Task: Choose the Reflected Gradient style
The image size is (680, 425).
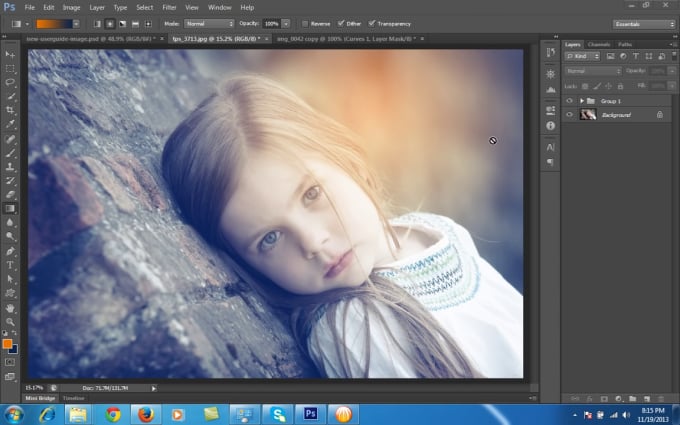Action: (135, 24)
